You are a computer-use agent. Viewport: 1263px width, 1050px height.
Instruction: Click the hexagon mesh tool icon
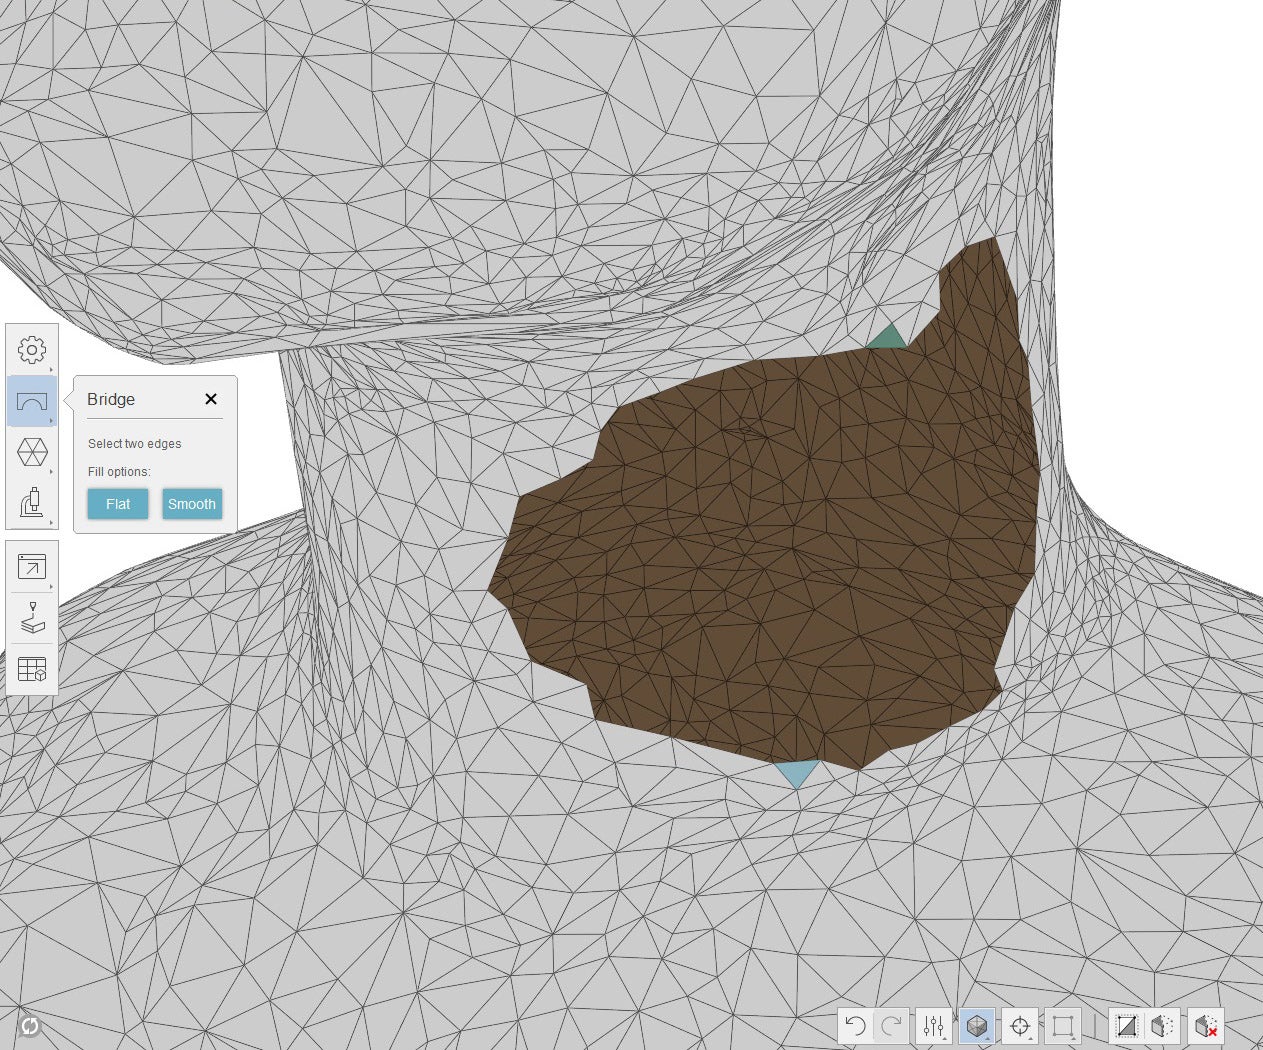[32, 452]
